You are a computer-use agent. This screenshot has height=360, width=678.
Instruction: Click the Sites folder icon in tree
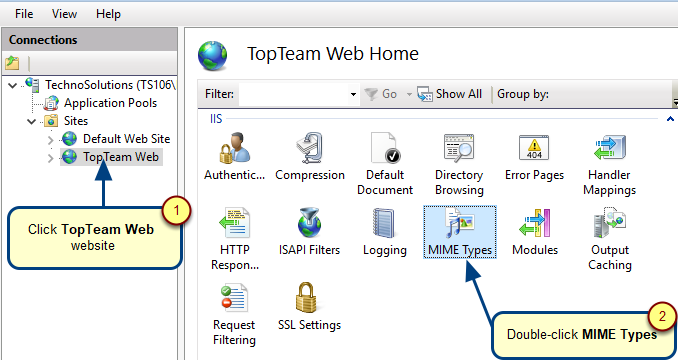pos(51,121)
